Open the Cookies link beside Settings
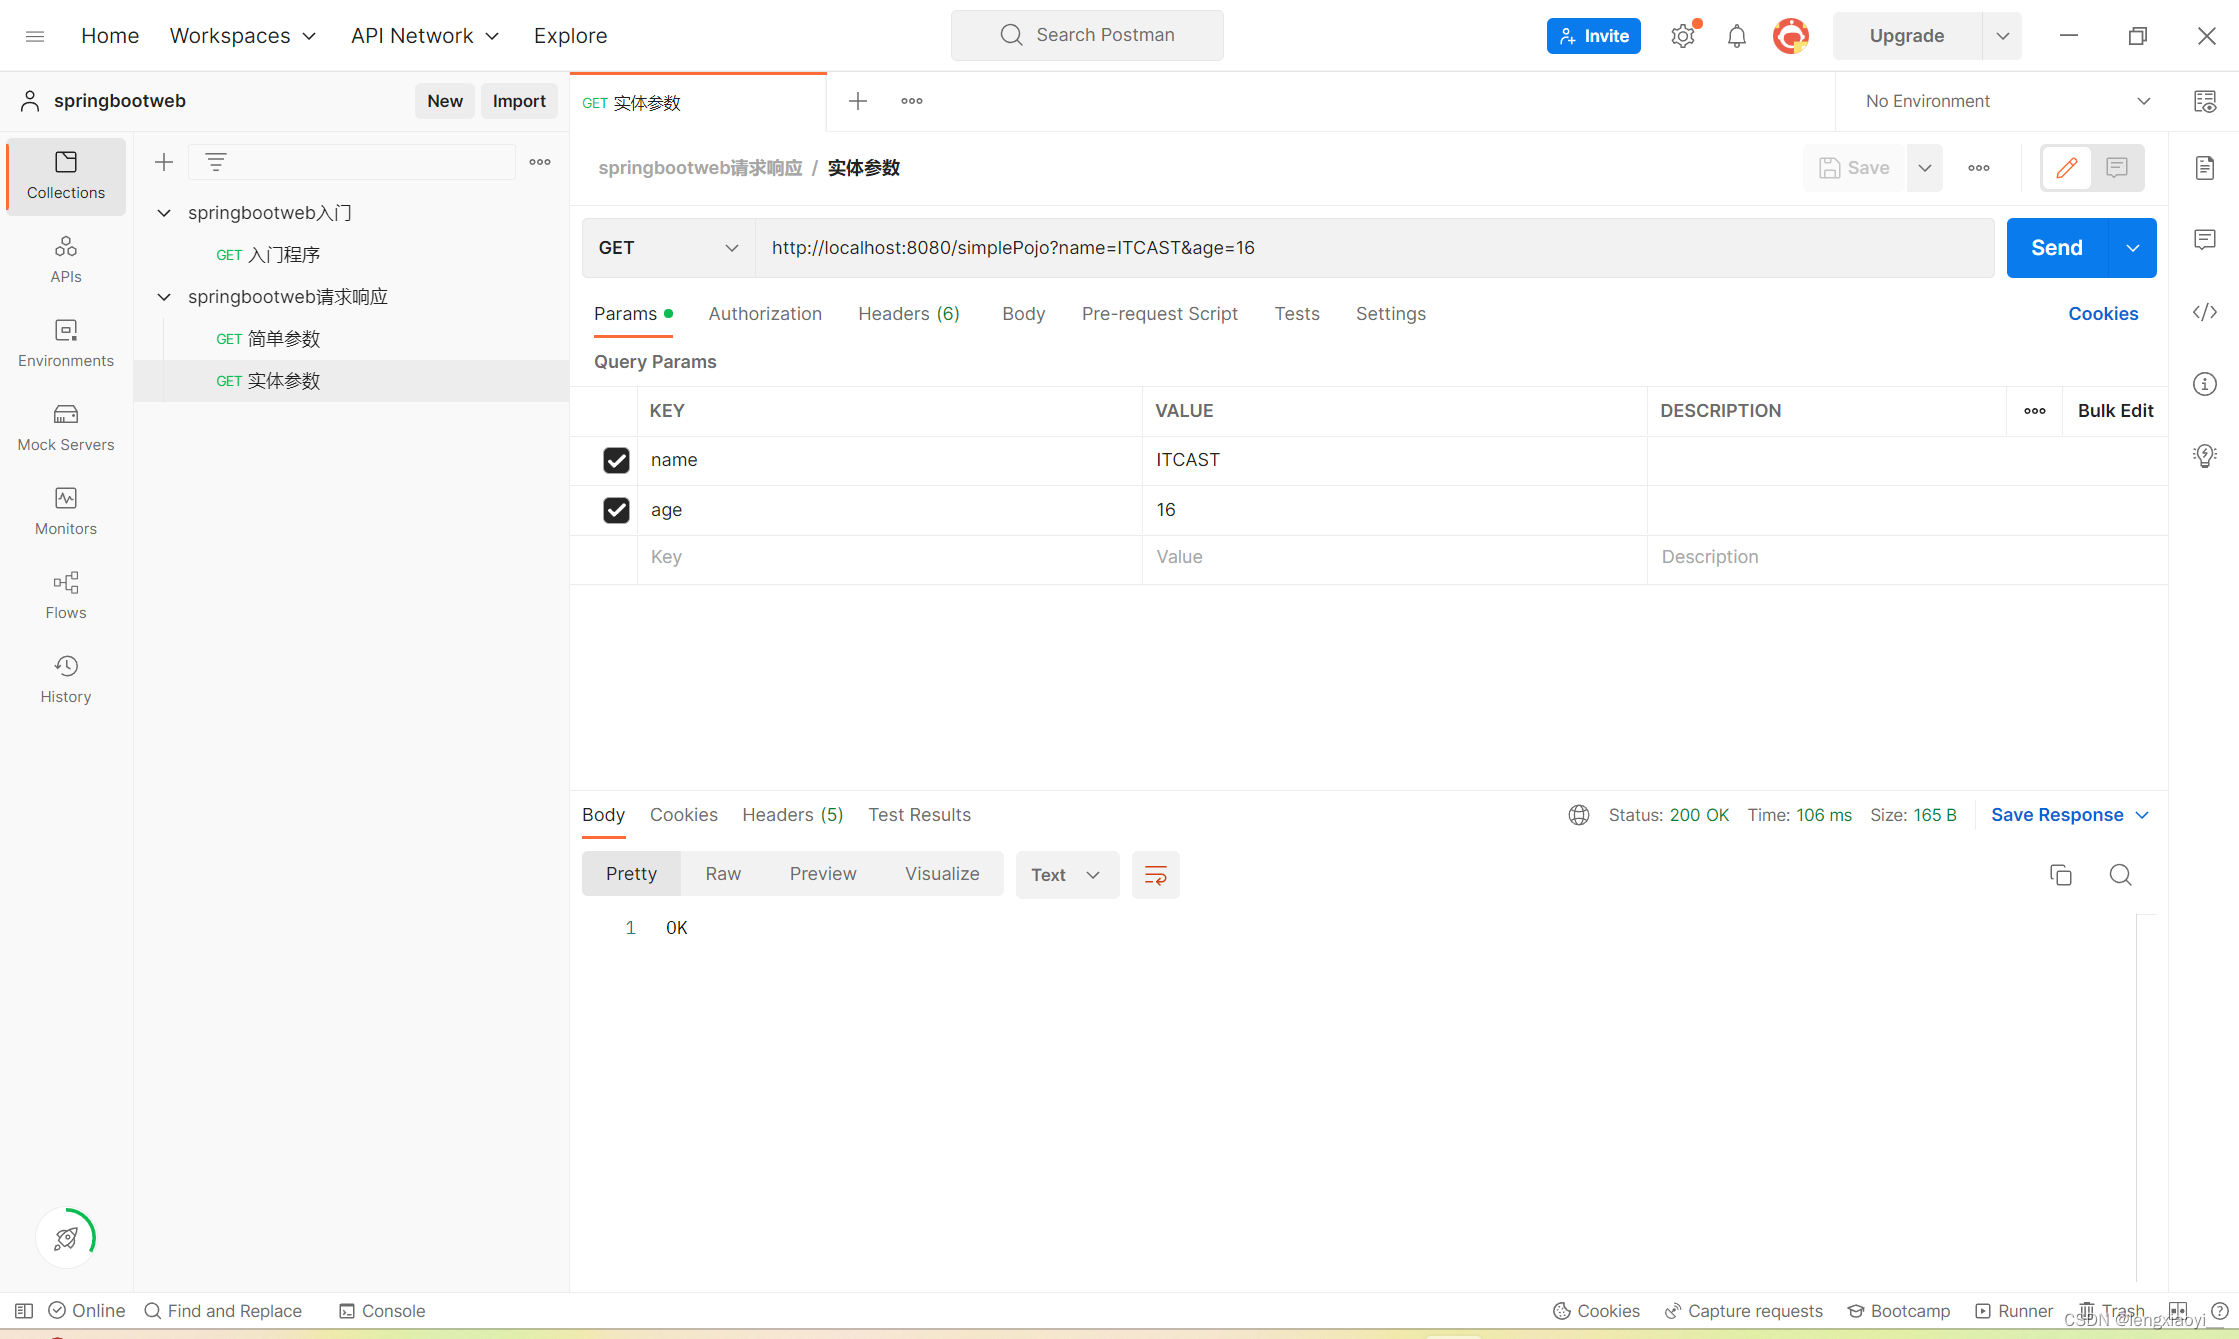Image resolution: width=2239 pixels, height=1339 pixels. pyautogui.click(x=2103, y=314)
